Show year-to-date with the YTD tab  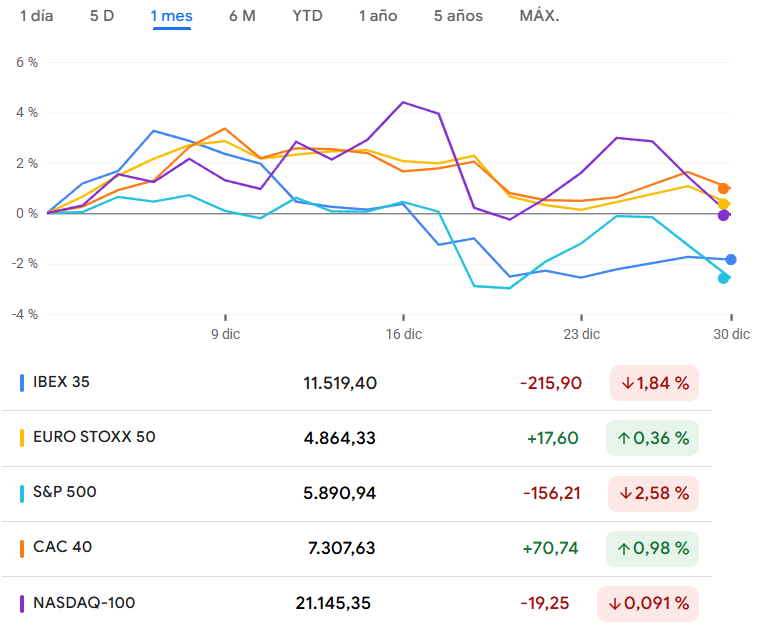coord(308,16)
